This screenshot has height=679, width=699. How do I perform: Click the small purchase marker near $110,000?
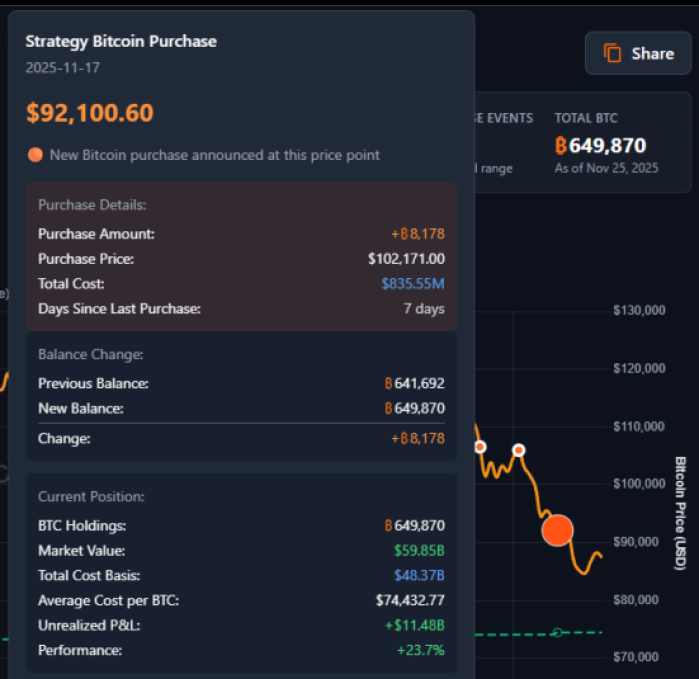click(519, 450)
